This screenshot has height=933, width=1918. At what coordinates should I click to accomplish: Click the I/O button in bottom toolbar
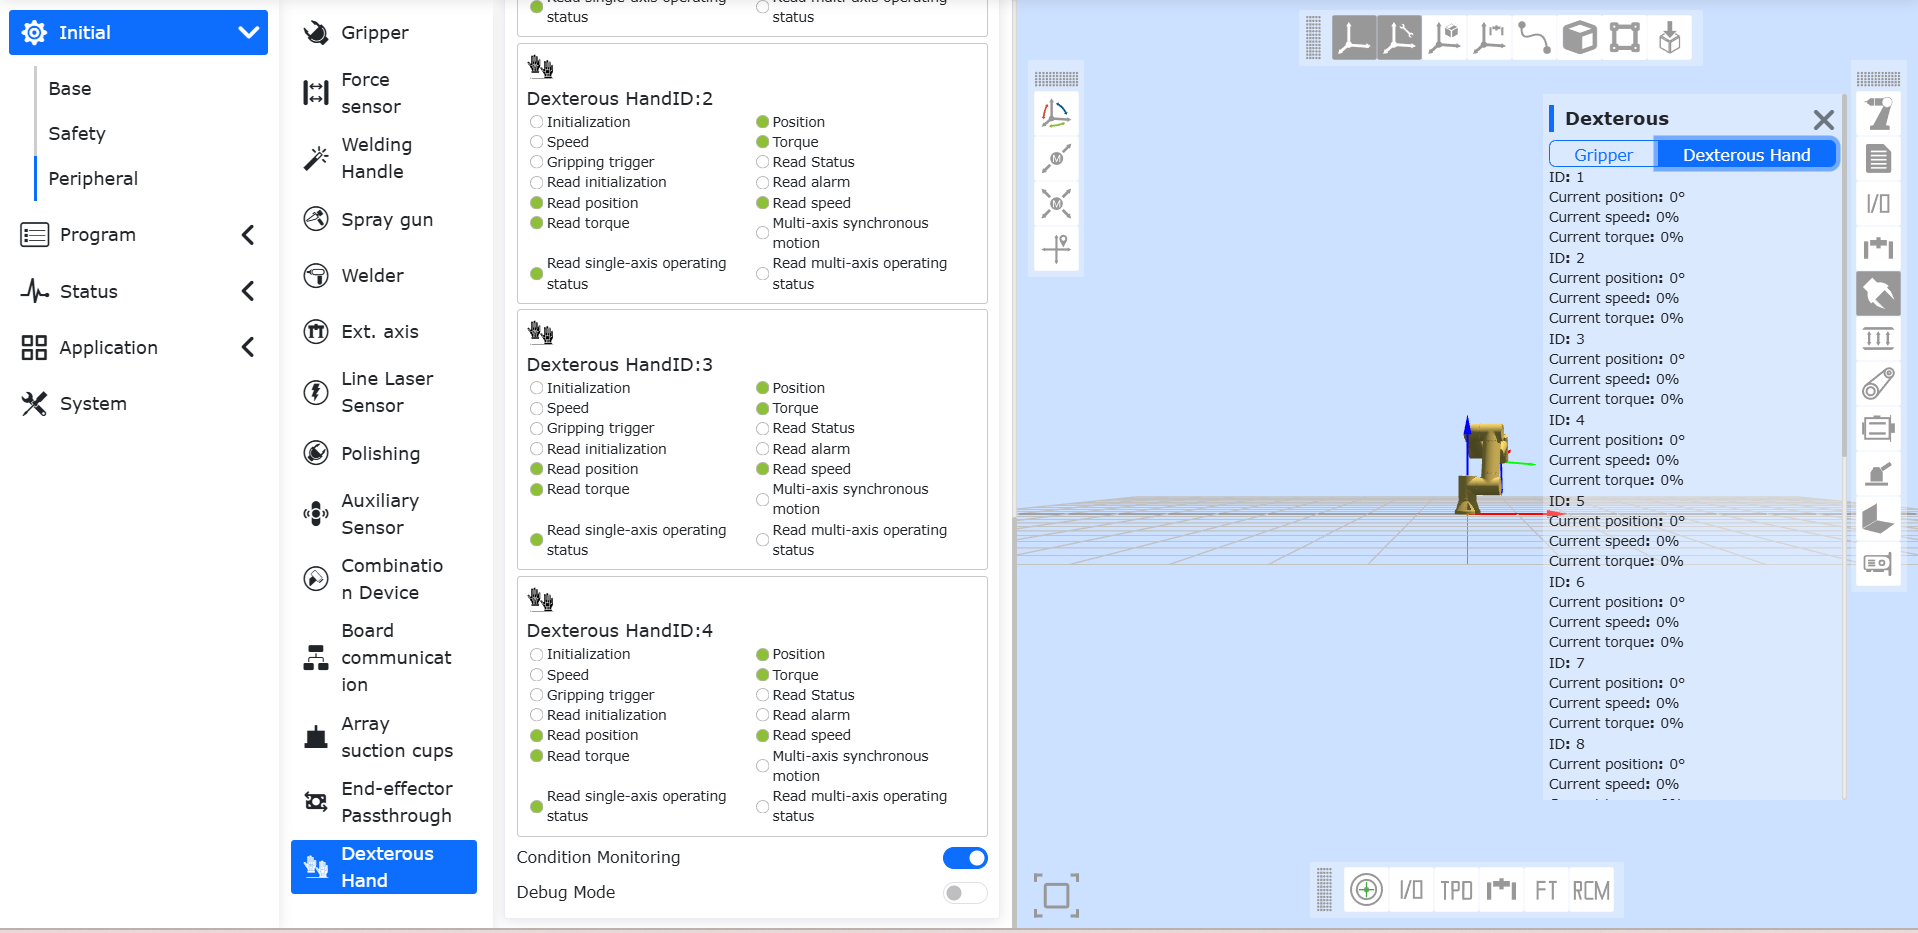pos(1411,890)
